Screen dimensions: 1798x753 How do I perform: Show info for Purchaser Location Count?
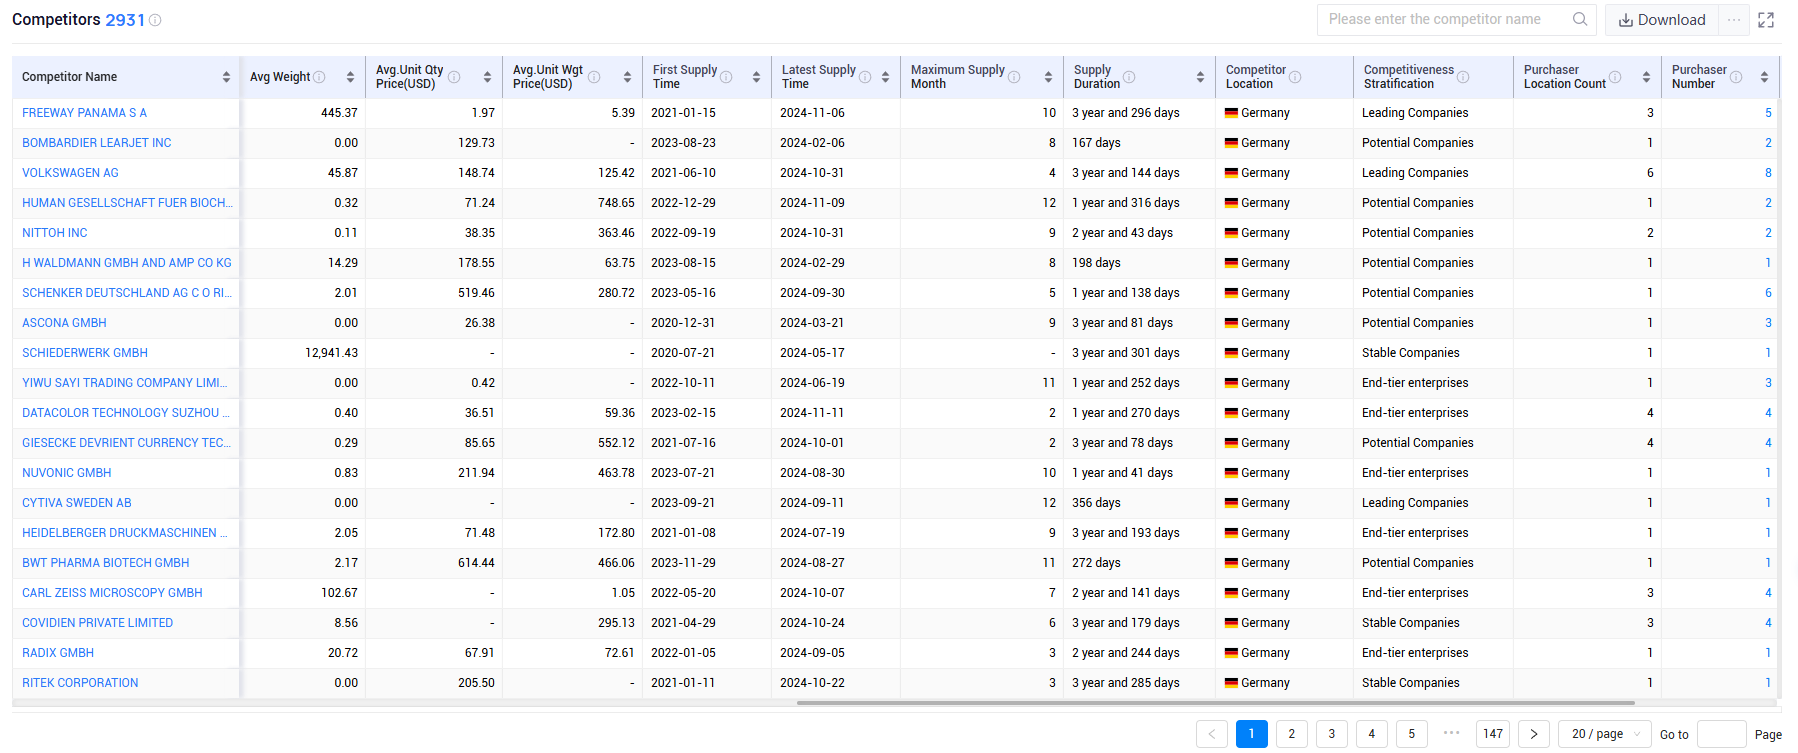pyautogui.click(x=1615, y=77)
